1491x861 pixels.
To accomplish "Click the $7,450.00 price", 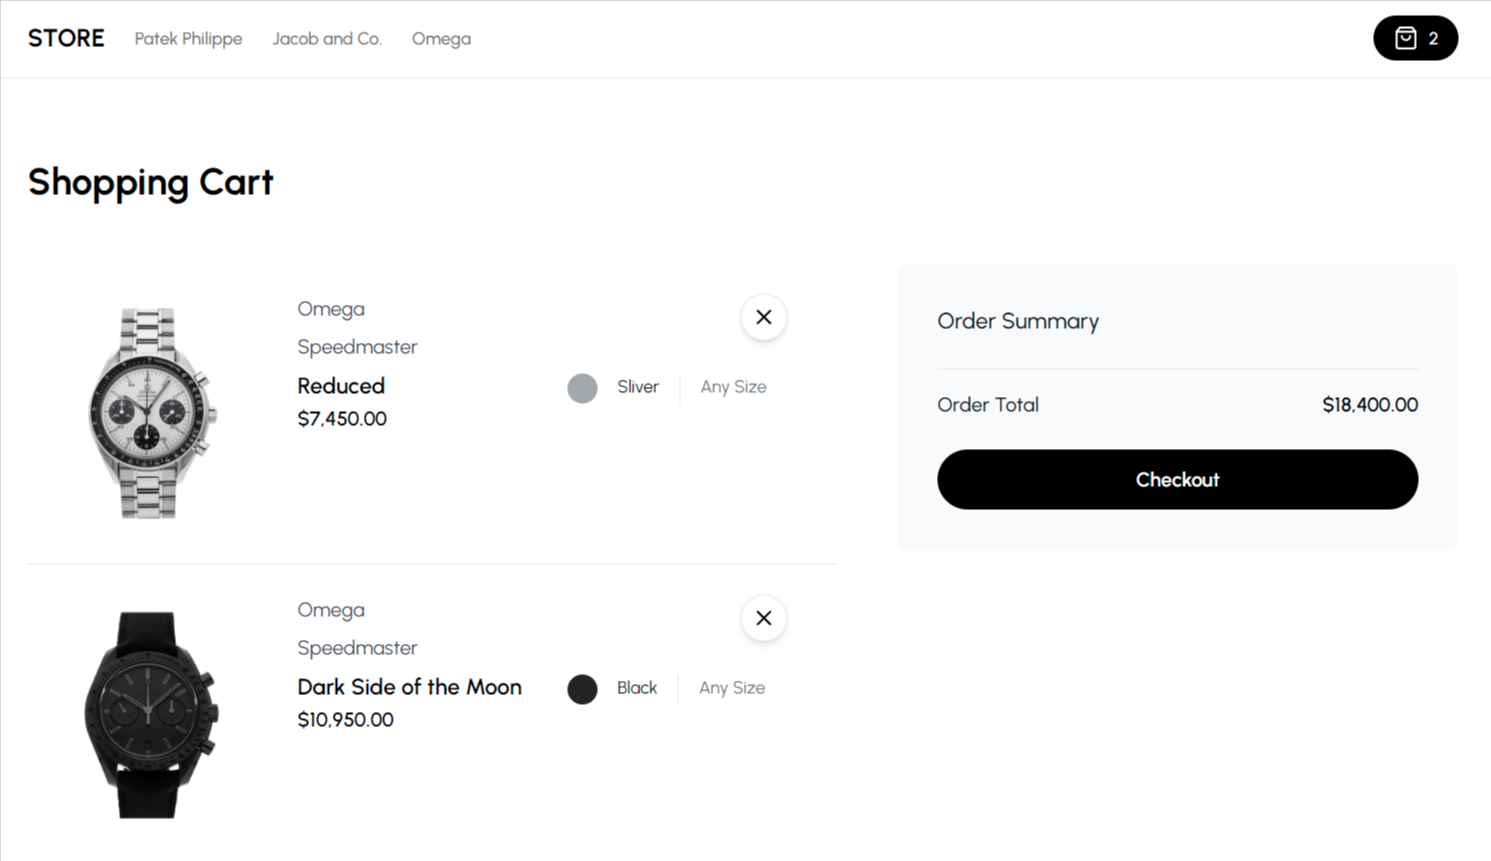I will [342, 419].
